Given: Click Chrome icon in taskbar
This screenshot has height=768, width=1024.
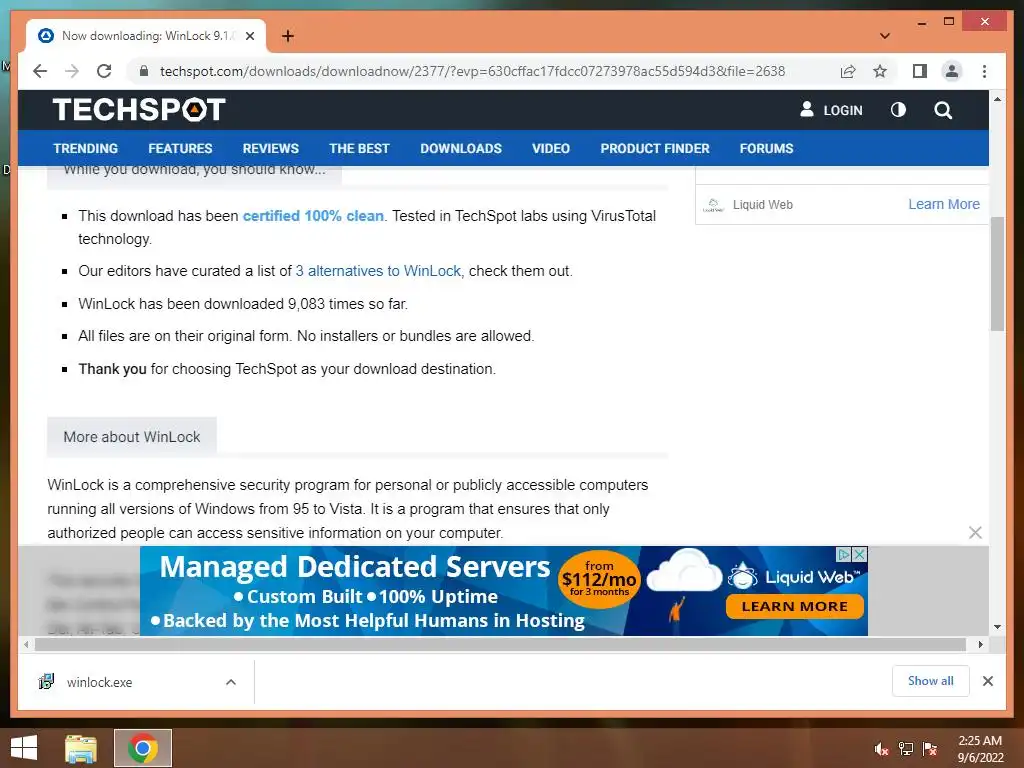Looking at the screenshot, I should click(x=143, y=748).
